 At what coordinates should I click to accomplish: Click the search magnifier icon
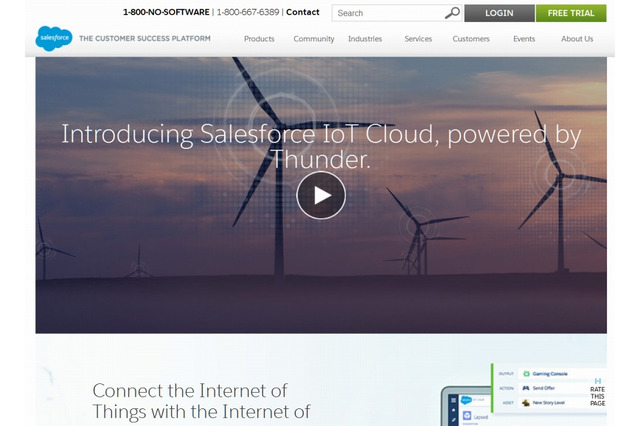[452, 13]
